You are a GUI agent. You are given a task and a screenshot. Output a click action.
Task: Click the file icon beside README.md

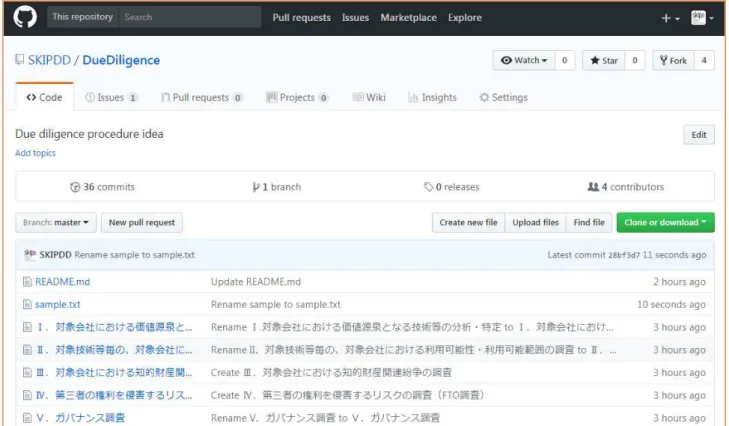coord(27,282)
